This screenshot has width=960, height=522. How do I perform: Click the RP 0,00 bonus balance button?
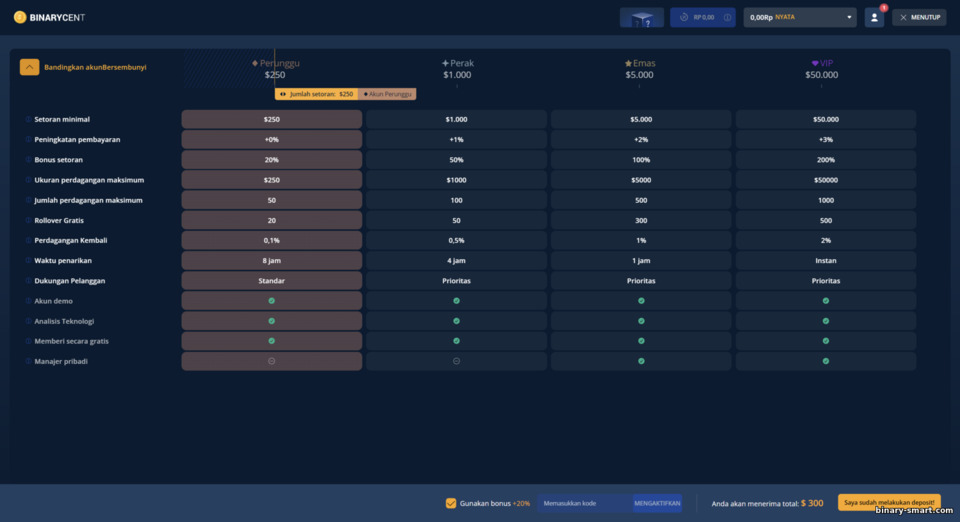pyautogui.click(x=702, y=18)
